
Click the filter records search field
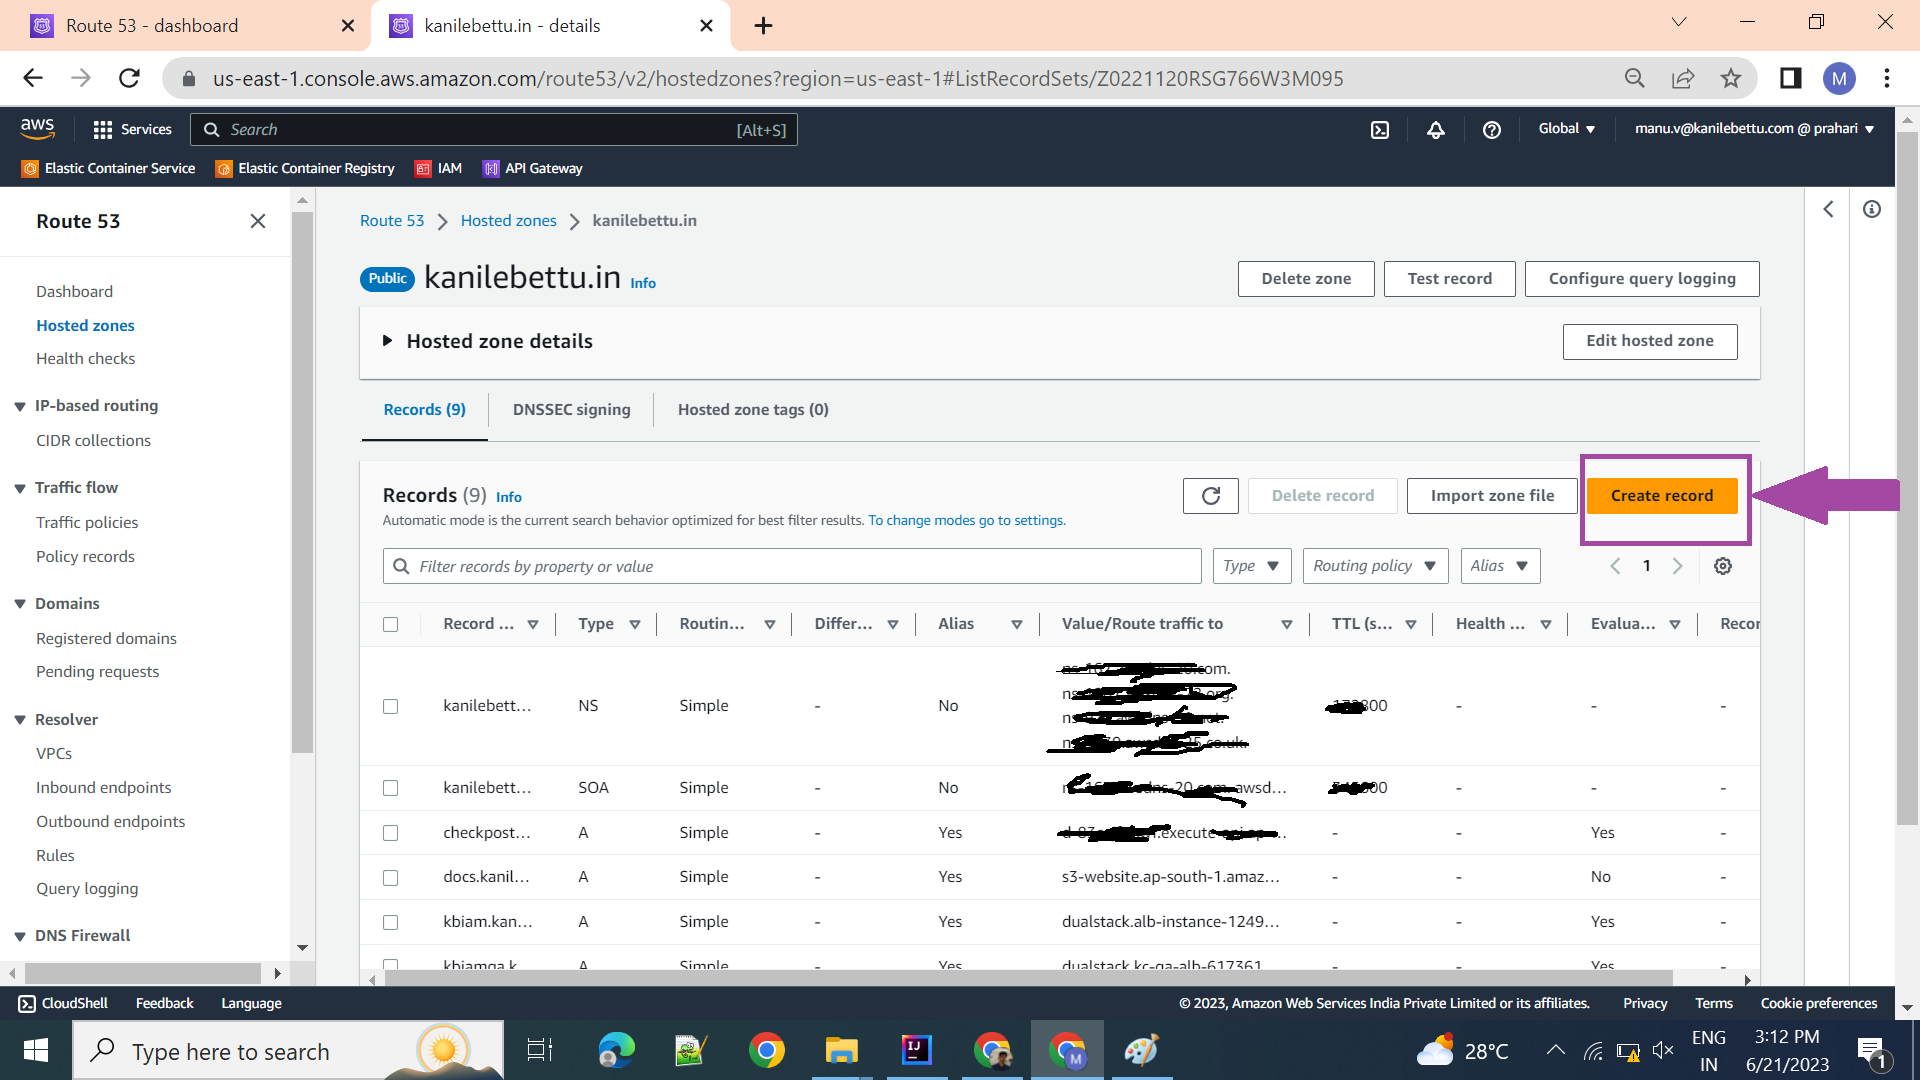(x=792, y=566)
